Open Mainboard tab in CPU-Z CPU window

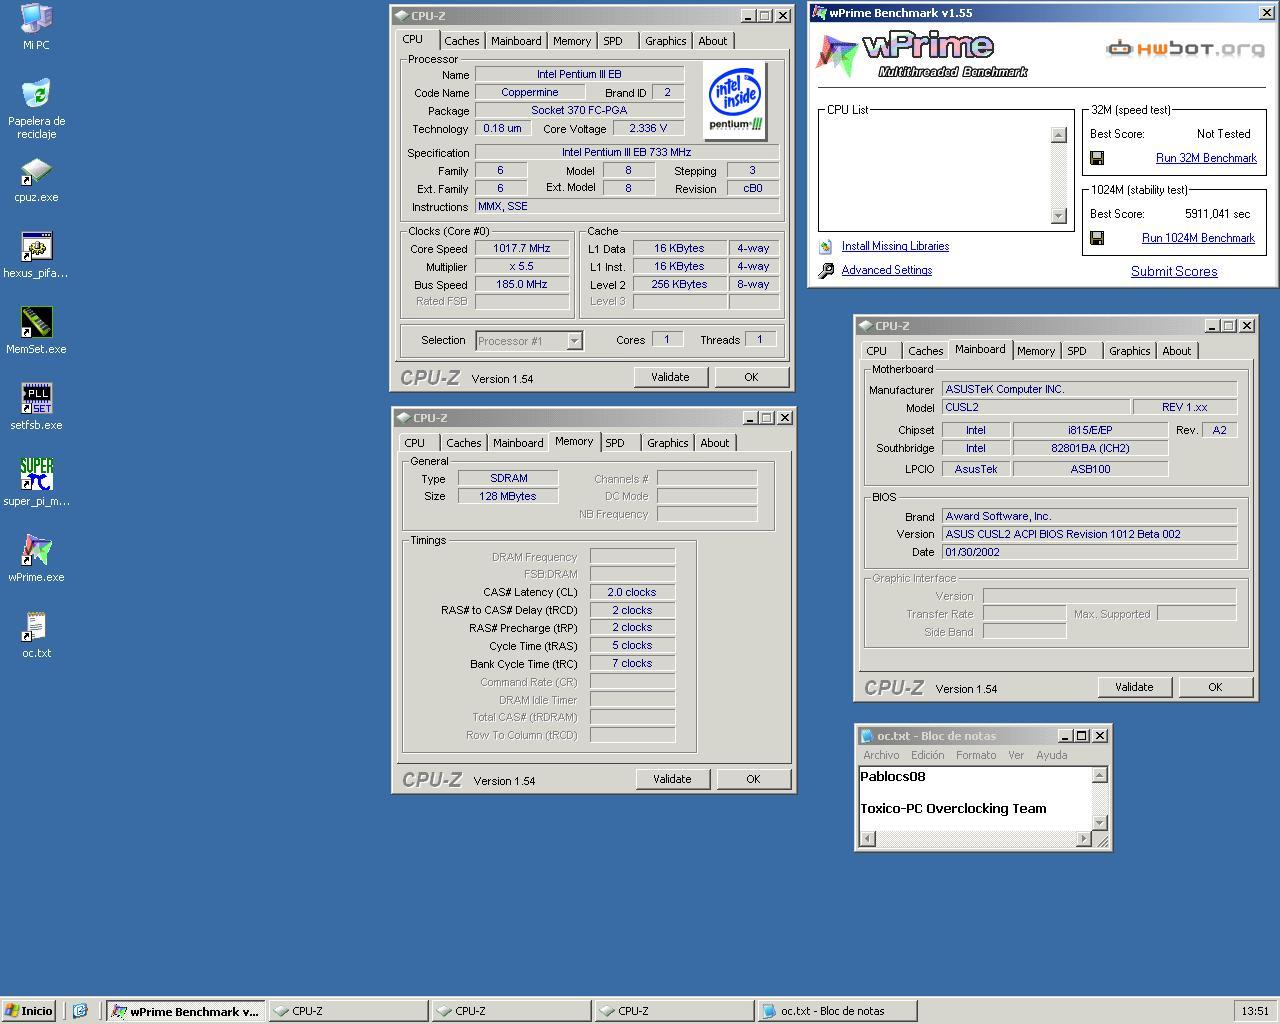pyautogui.click(x=516, y=41)
